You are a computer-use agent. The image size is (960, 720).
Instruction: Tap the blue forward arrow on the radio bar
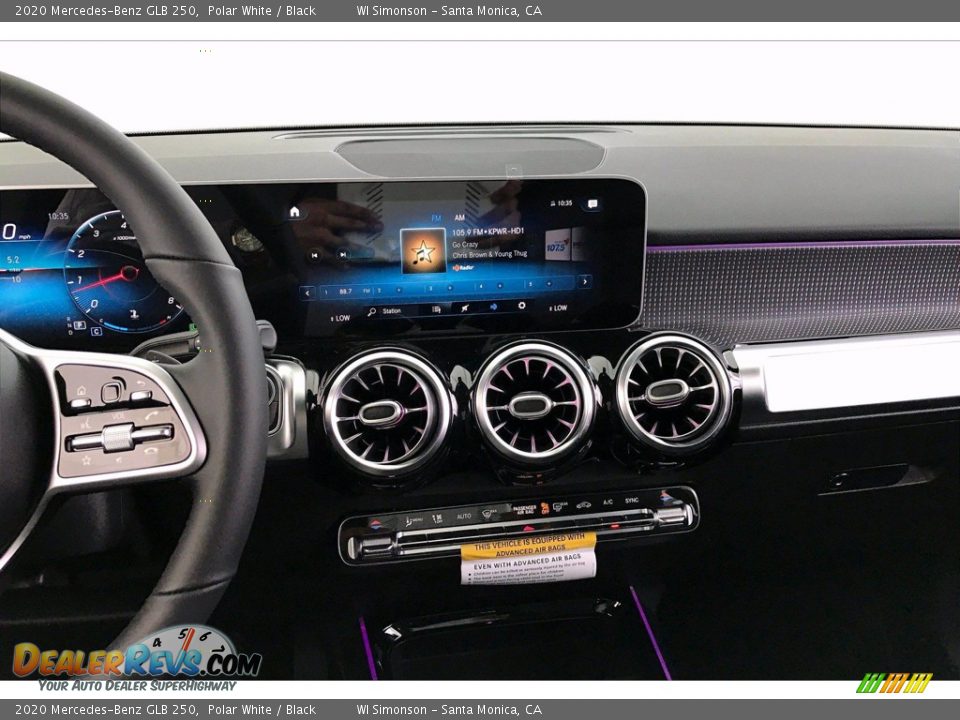point(493,307)
